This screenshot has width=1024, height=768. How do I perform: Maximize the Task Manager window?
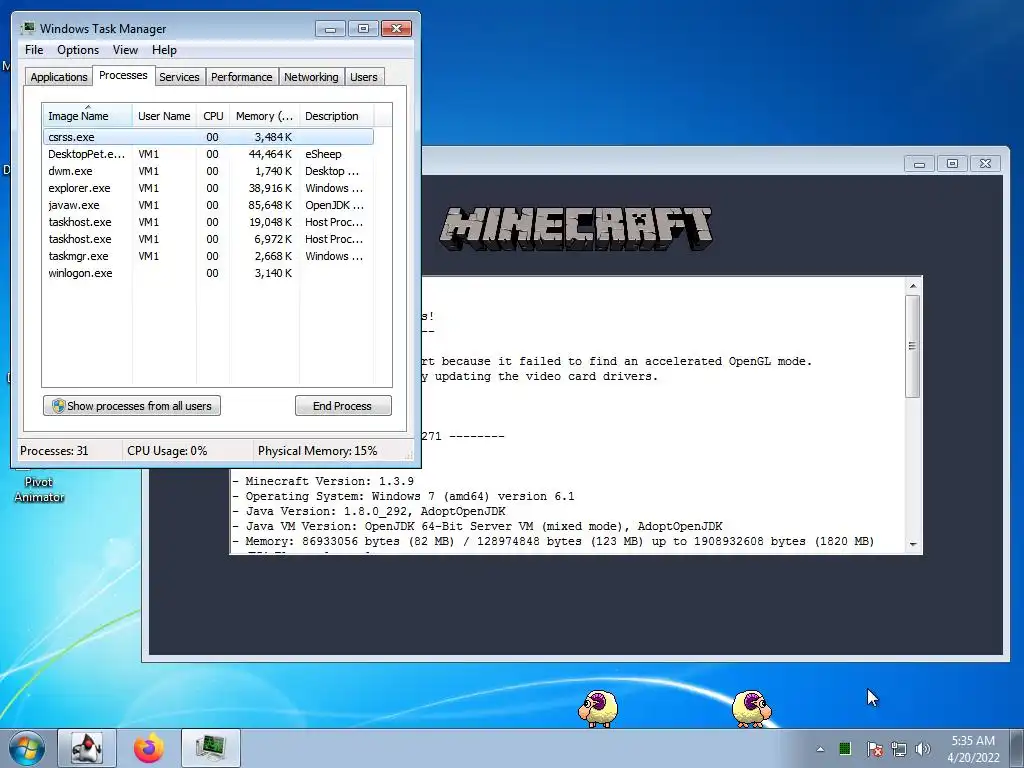363,29
